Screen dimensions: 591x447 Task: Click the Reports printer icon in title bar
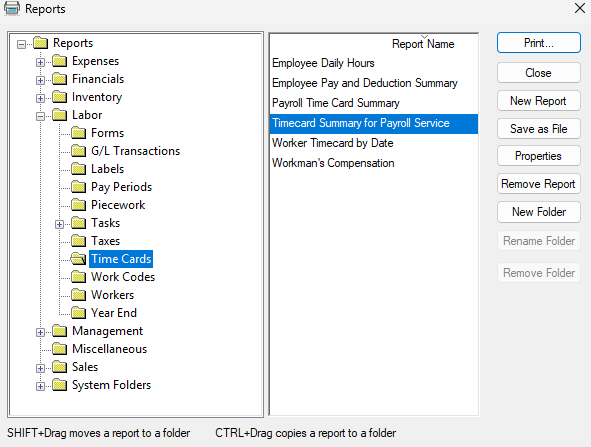[12, 8]
